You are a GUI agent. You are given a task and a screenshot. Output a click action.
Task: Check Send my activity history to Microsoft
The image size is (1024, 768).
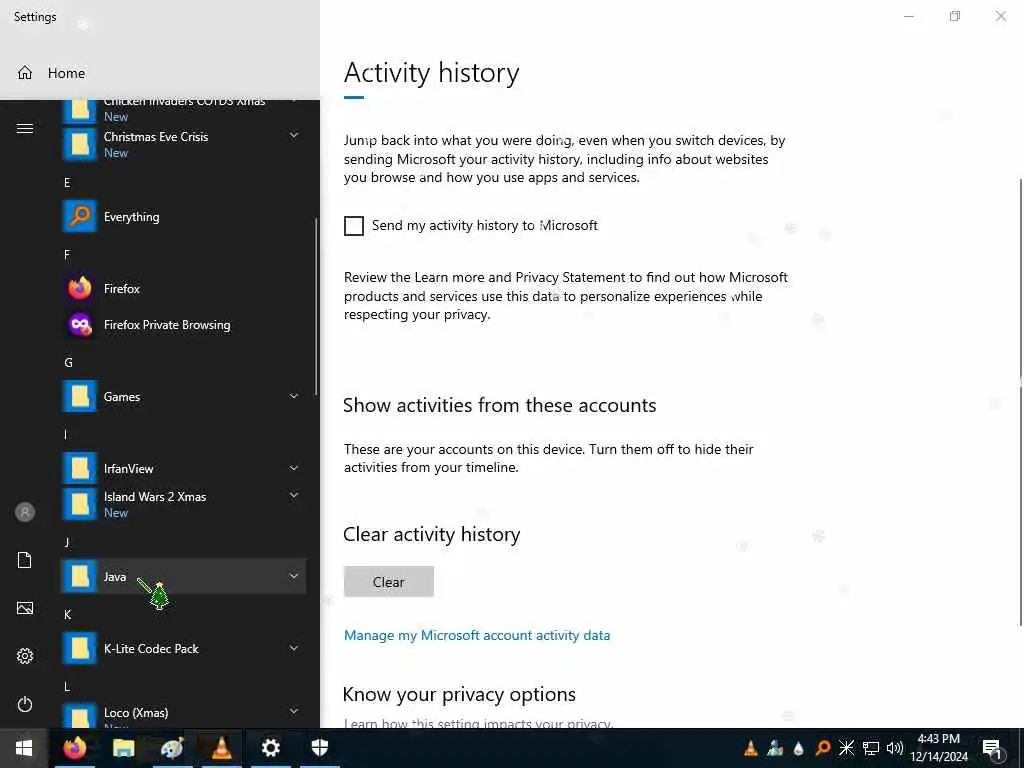tap(354, 226)
